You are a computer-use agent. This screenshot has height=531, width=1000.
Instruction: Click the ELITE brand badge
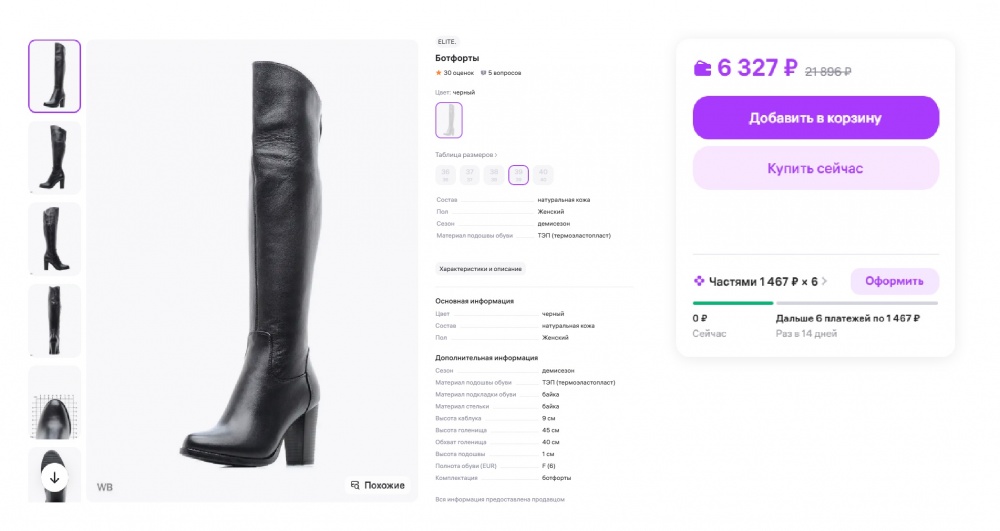point(446,42)
